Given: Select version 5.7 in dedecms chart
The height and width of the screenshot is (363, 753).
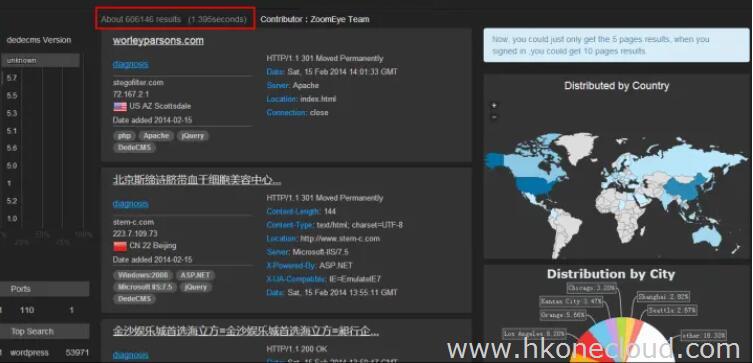Looking at the screenshot, I should click(x=12, y=78).
